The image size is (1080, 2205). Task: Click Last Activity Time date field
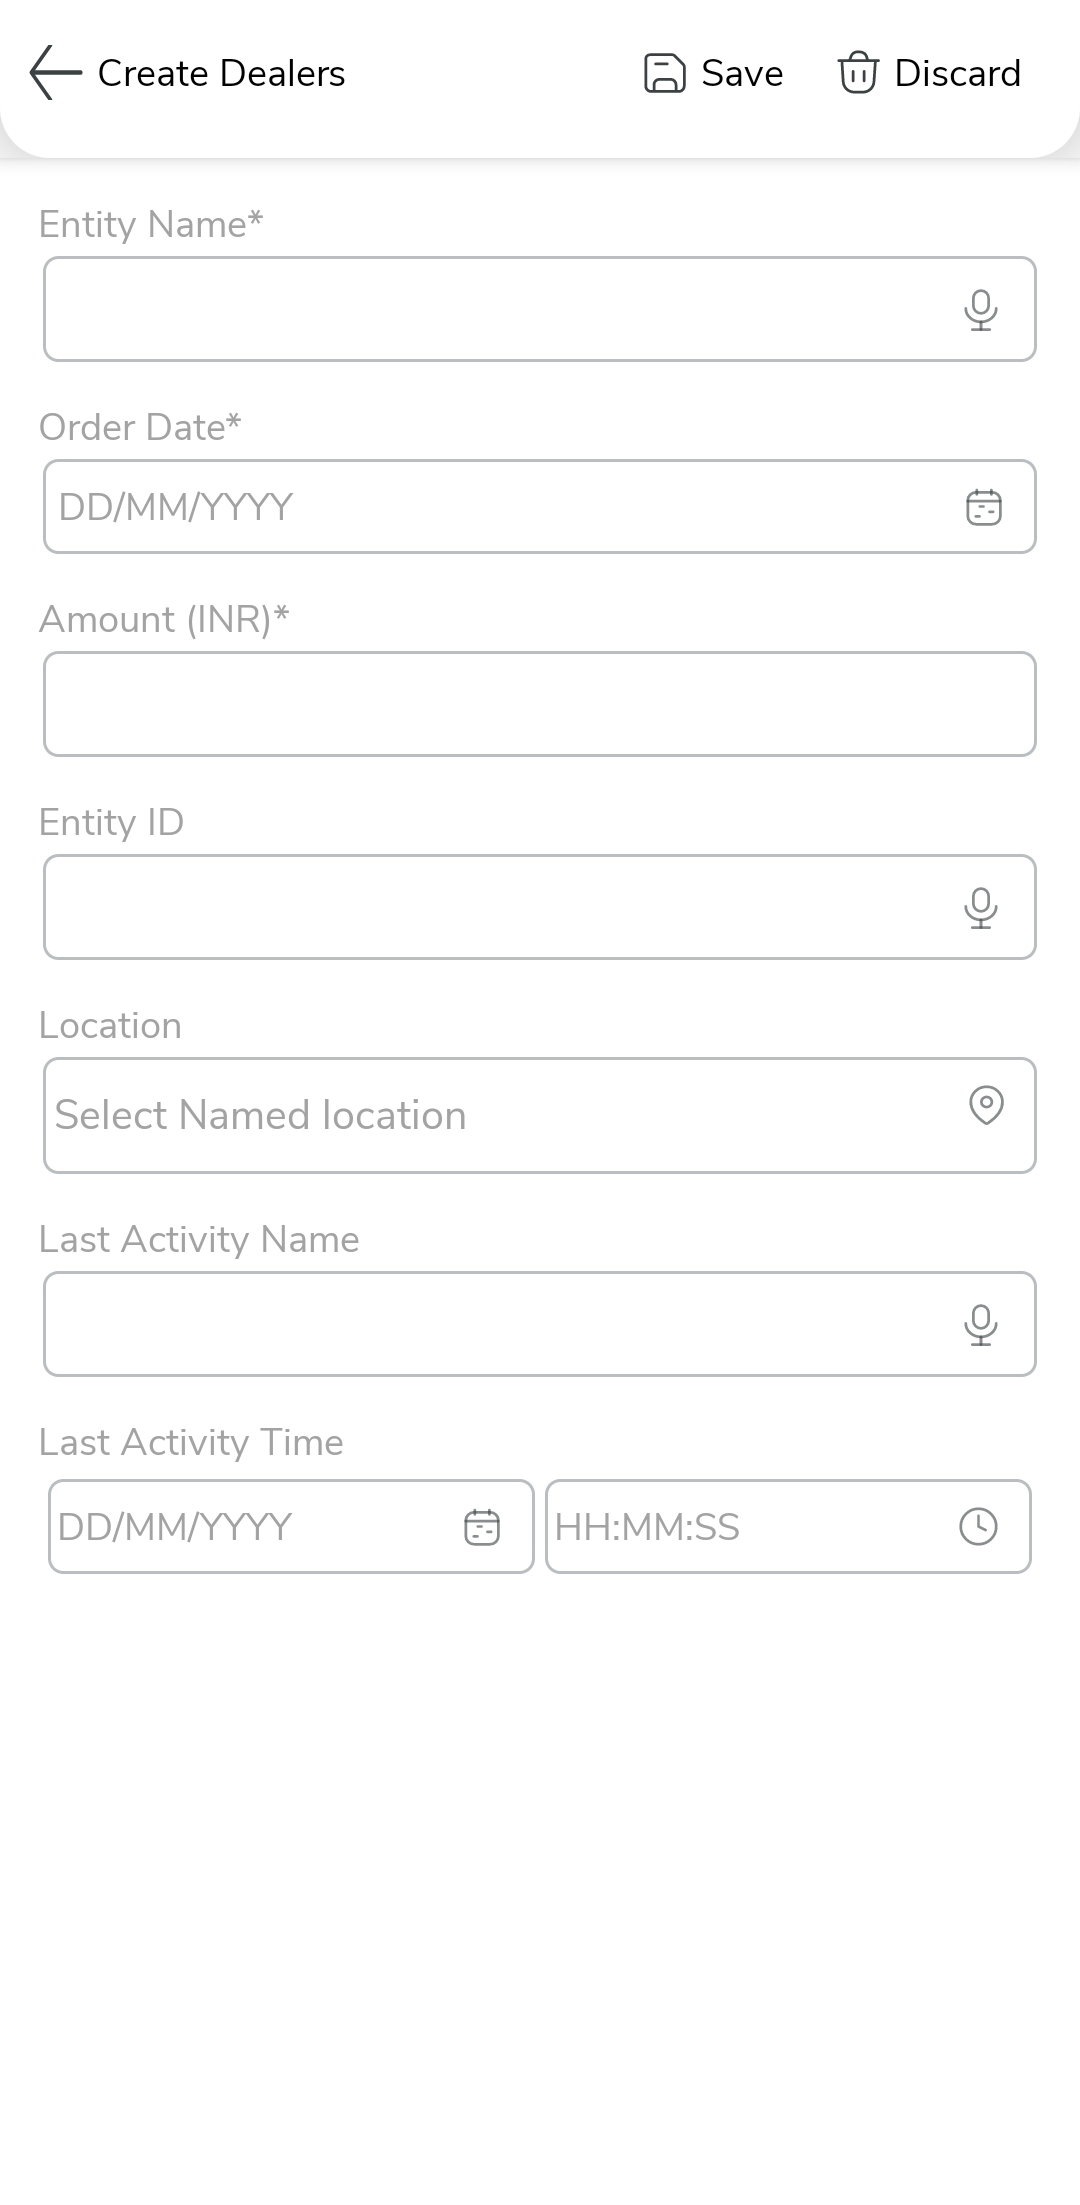[250, 1527]
